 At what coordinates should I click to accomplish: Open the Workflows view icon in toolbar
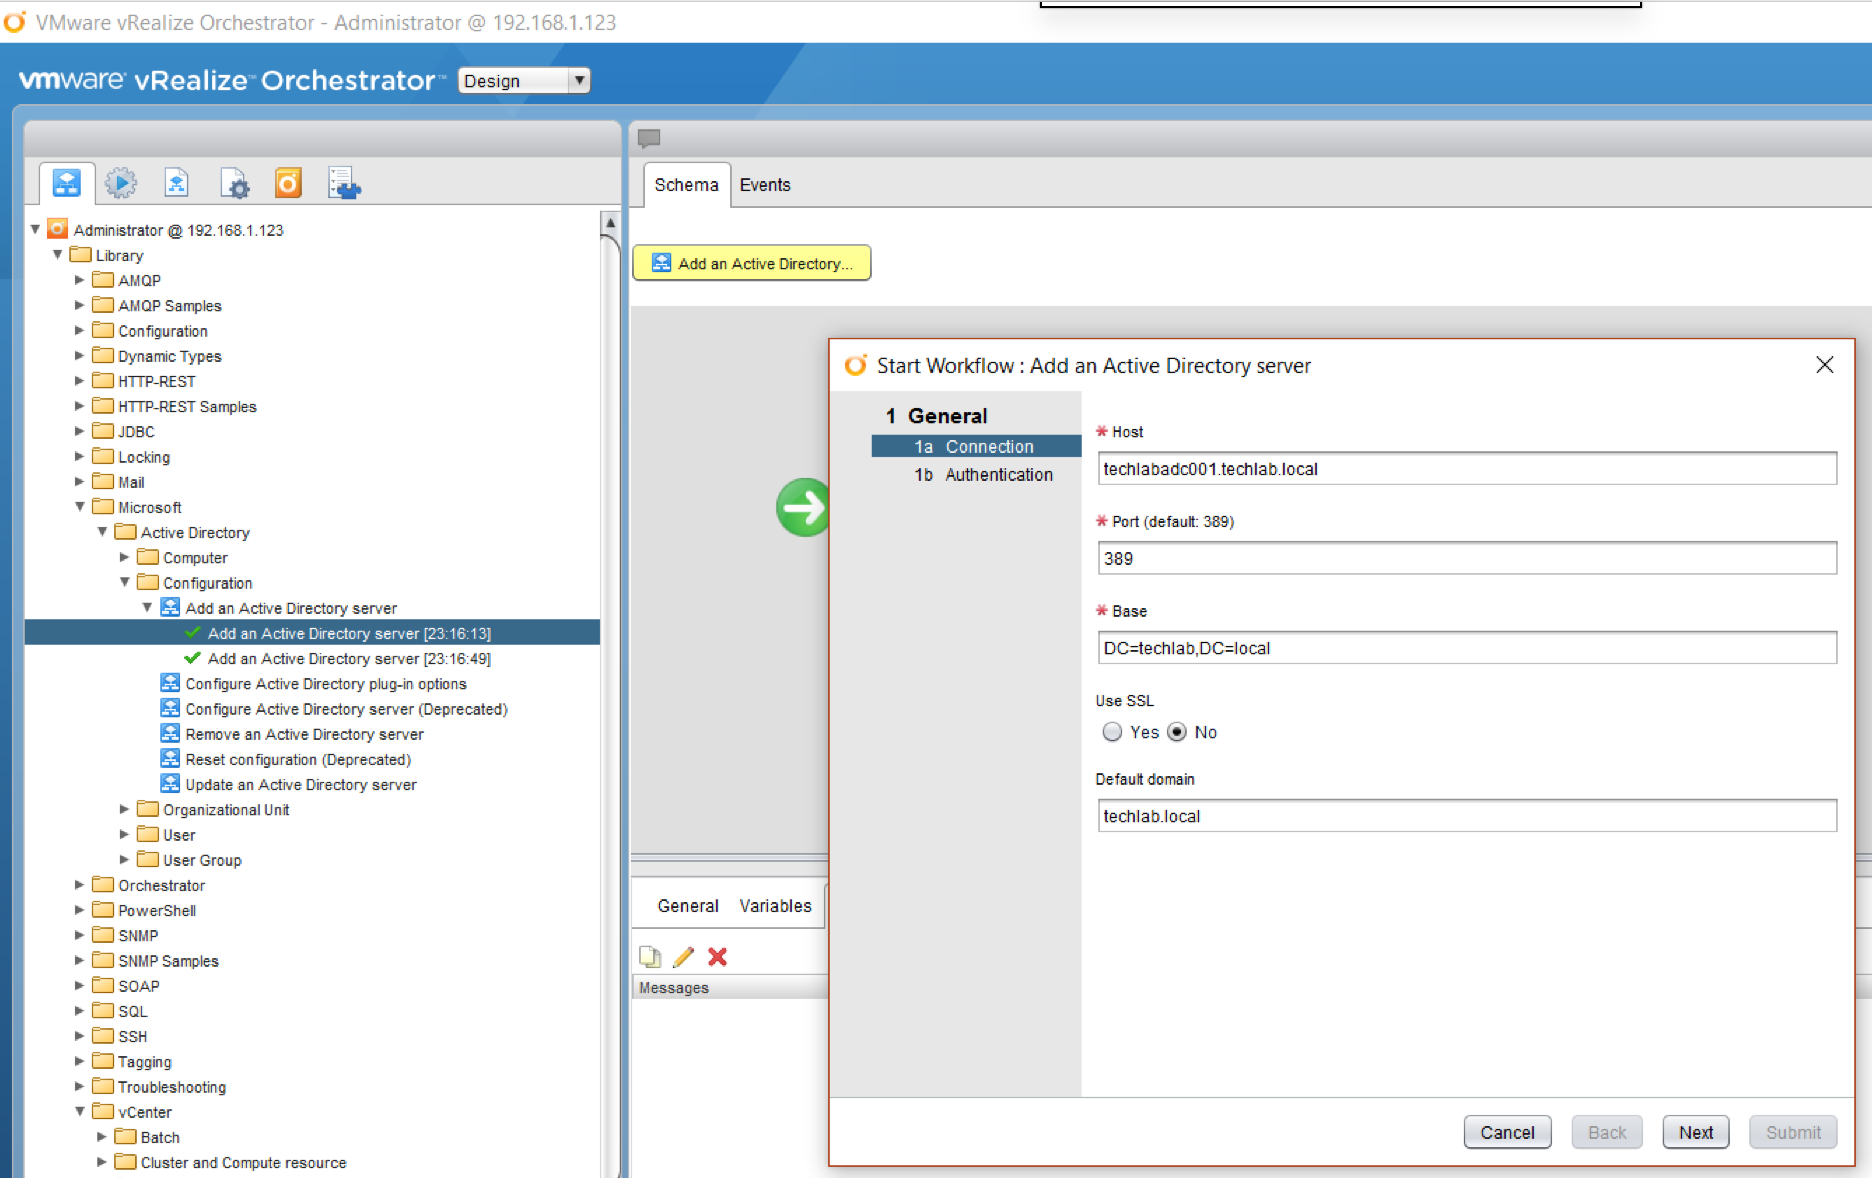click(67, 183)
